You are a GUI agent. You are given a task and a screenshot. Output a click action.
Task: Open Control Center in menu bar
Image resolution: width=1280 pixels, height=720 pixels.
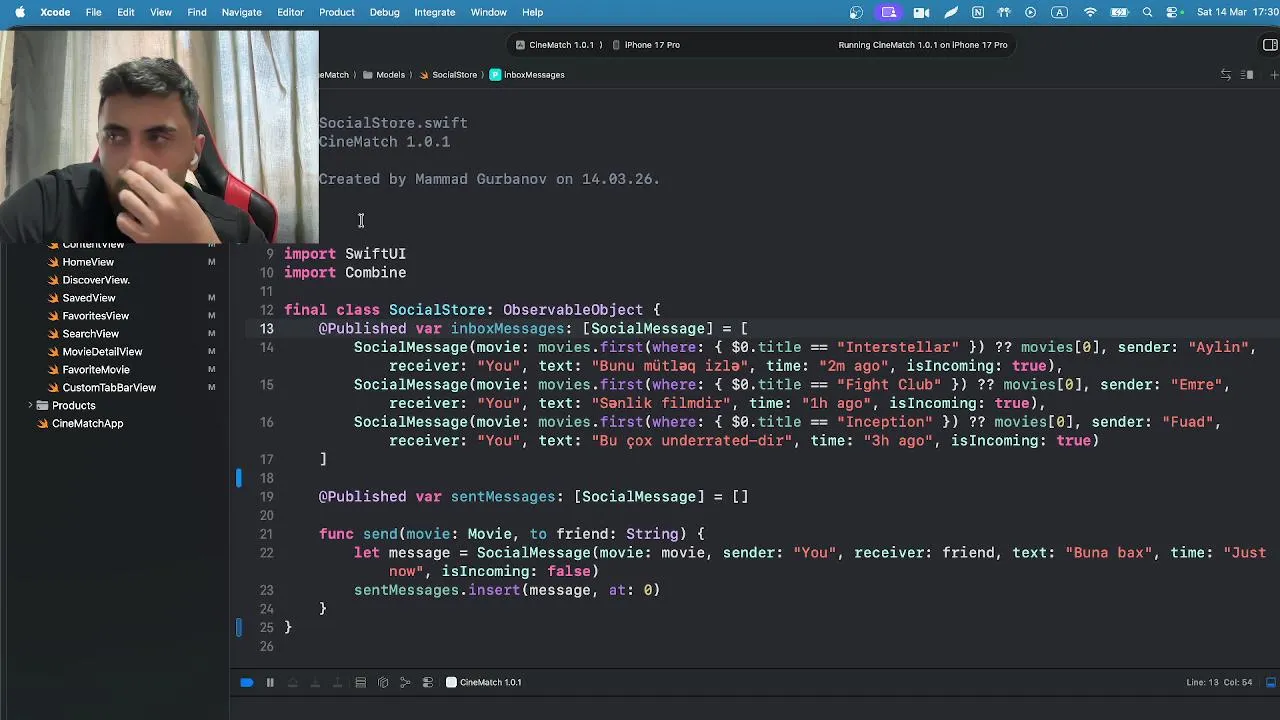(1174, 12)
